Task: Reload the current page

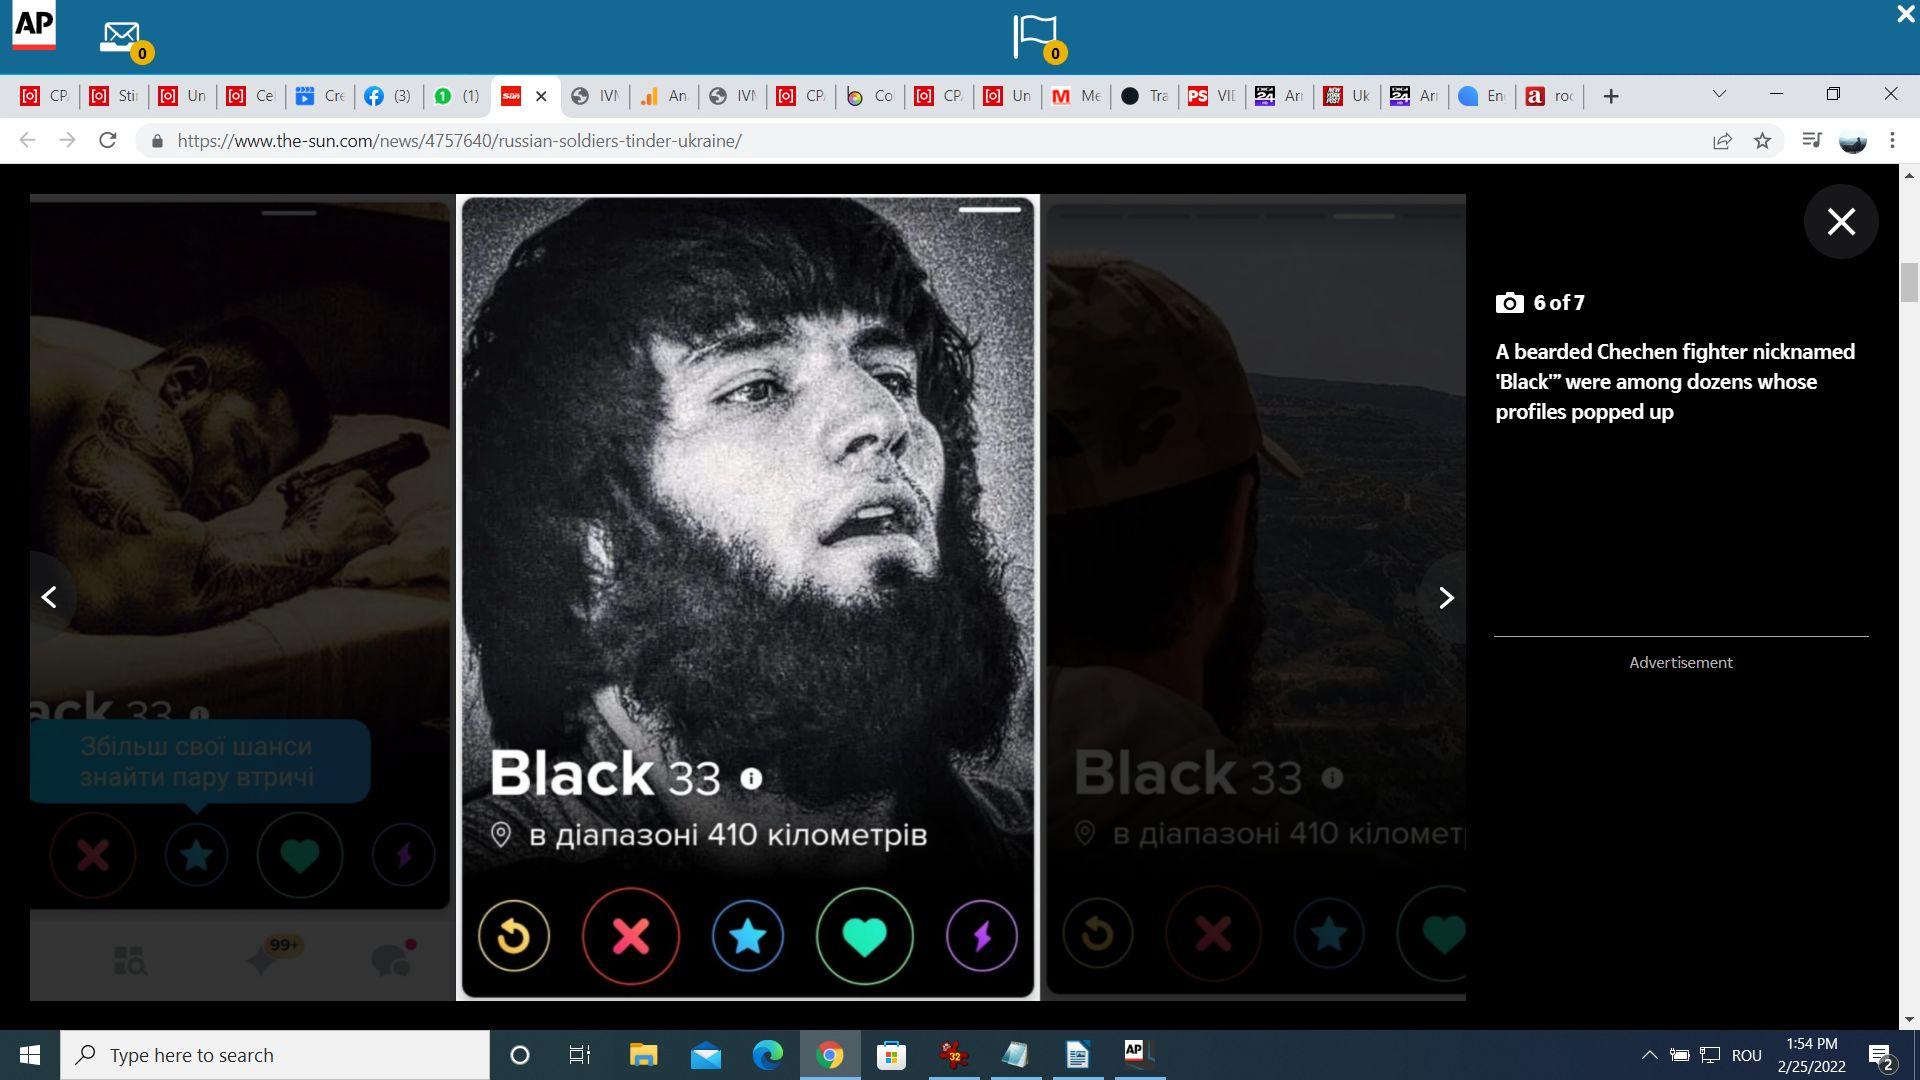Action: point(108,141)
